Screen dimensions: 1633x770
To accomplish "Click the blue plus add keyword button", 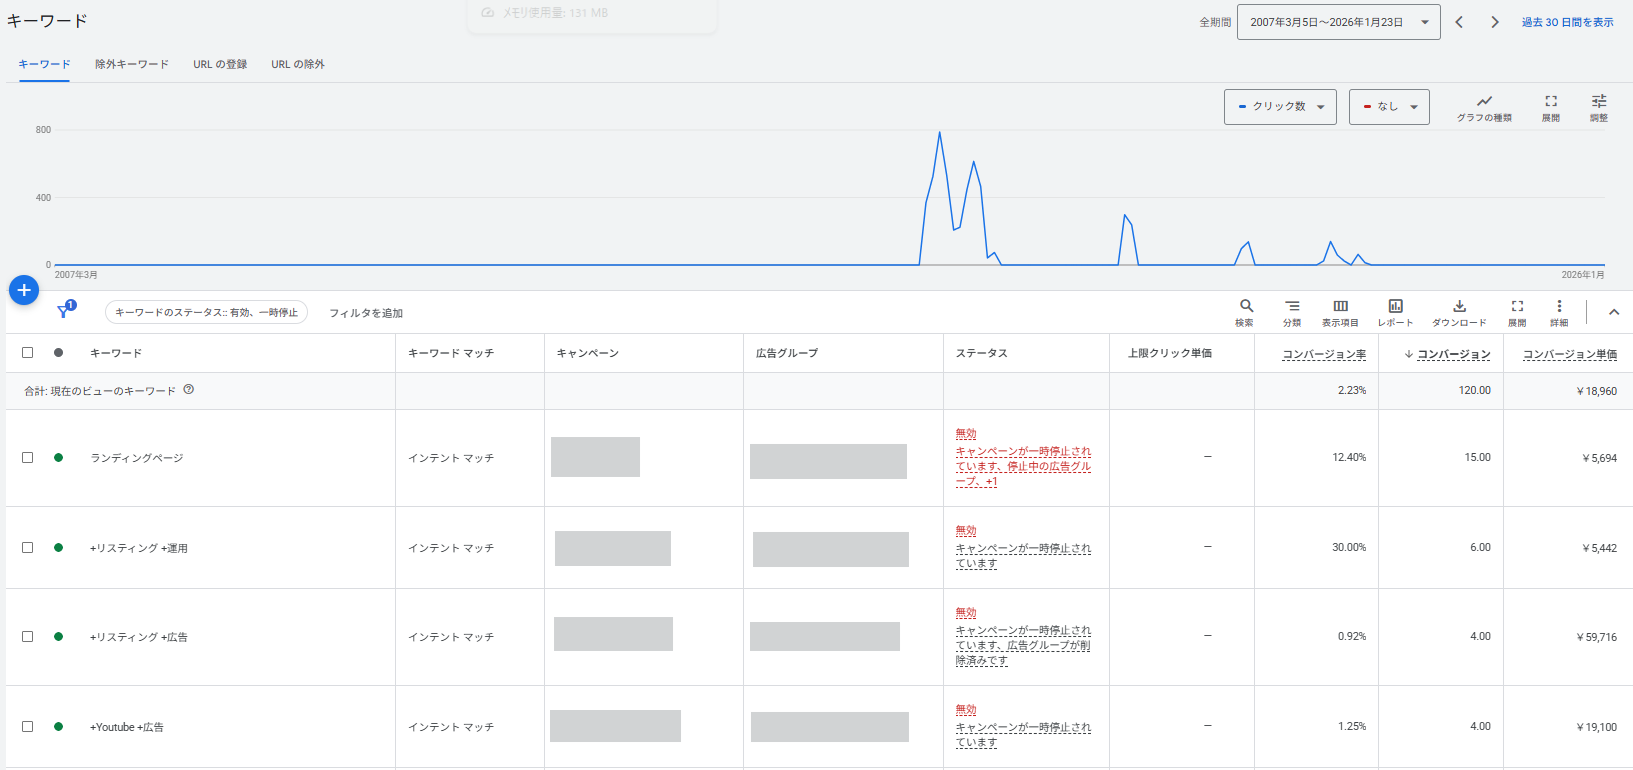I will pyautogui.click(x=24, y=290).
